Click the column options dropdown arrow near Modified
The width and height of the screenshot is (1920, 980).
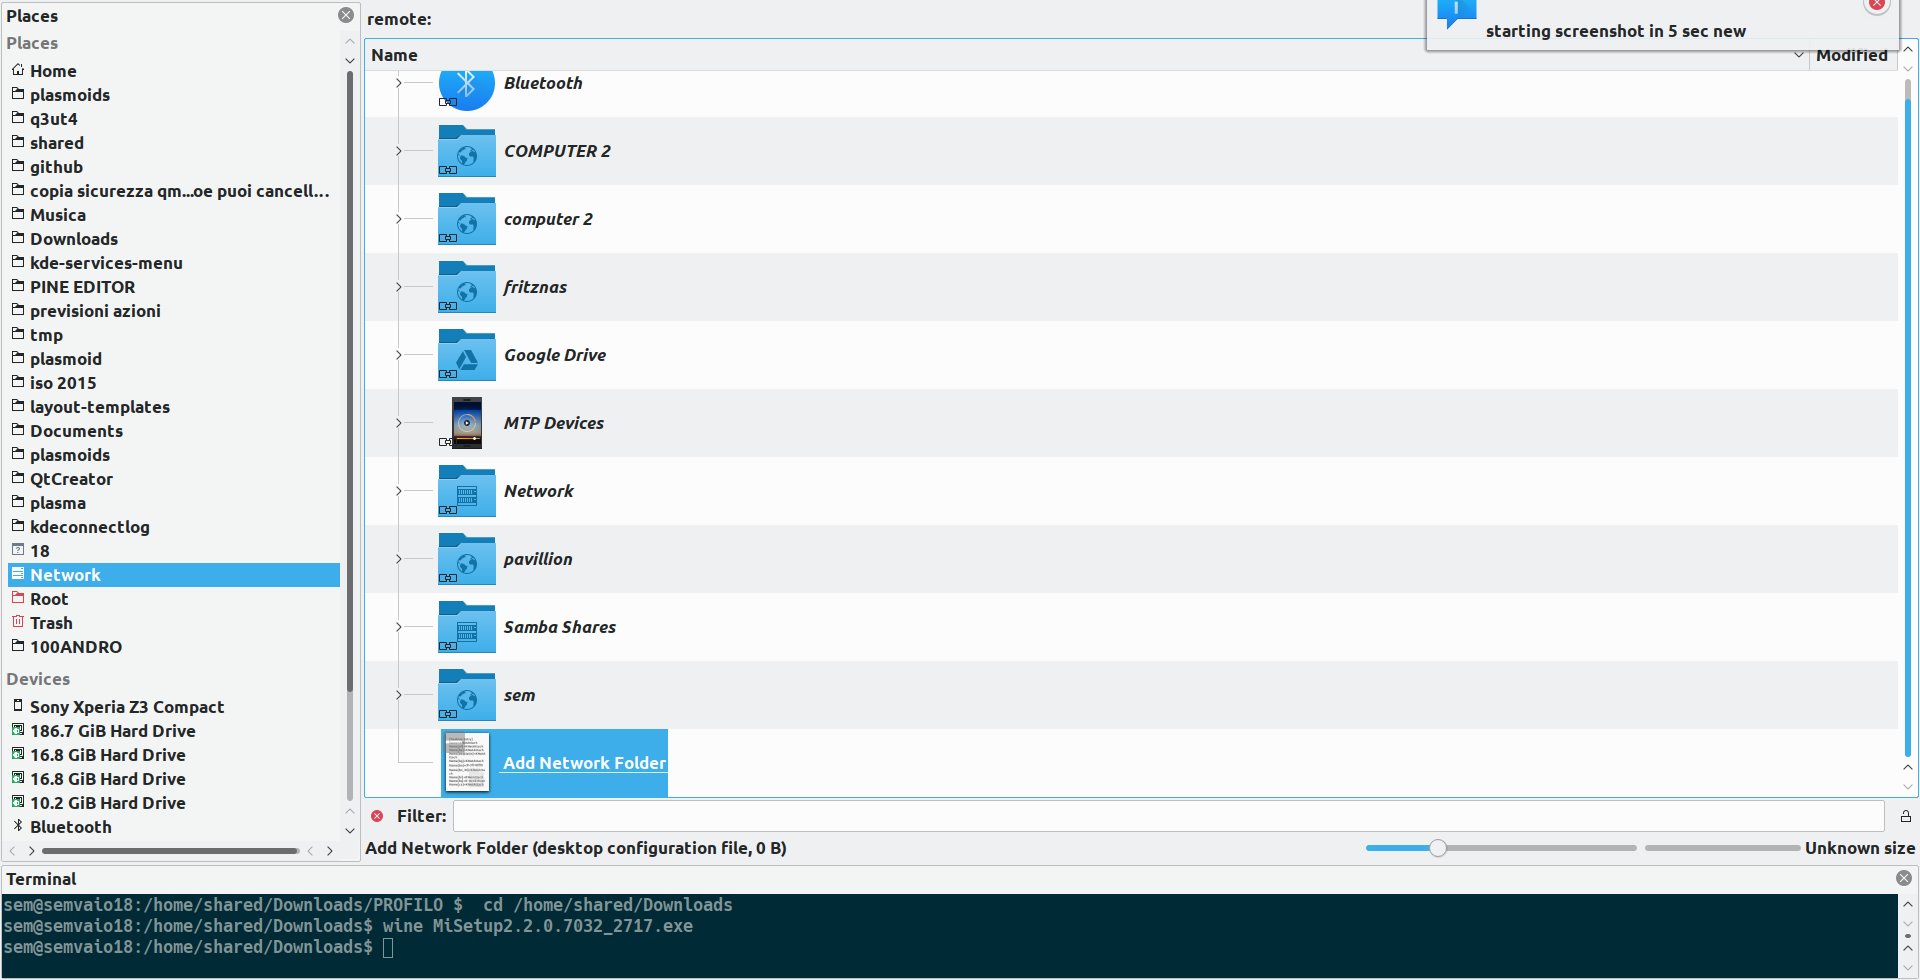(1799, 55)
